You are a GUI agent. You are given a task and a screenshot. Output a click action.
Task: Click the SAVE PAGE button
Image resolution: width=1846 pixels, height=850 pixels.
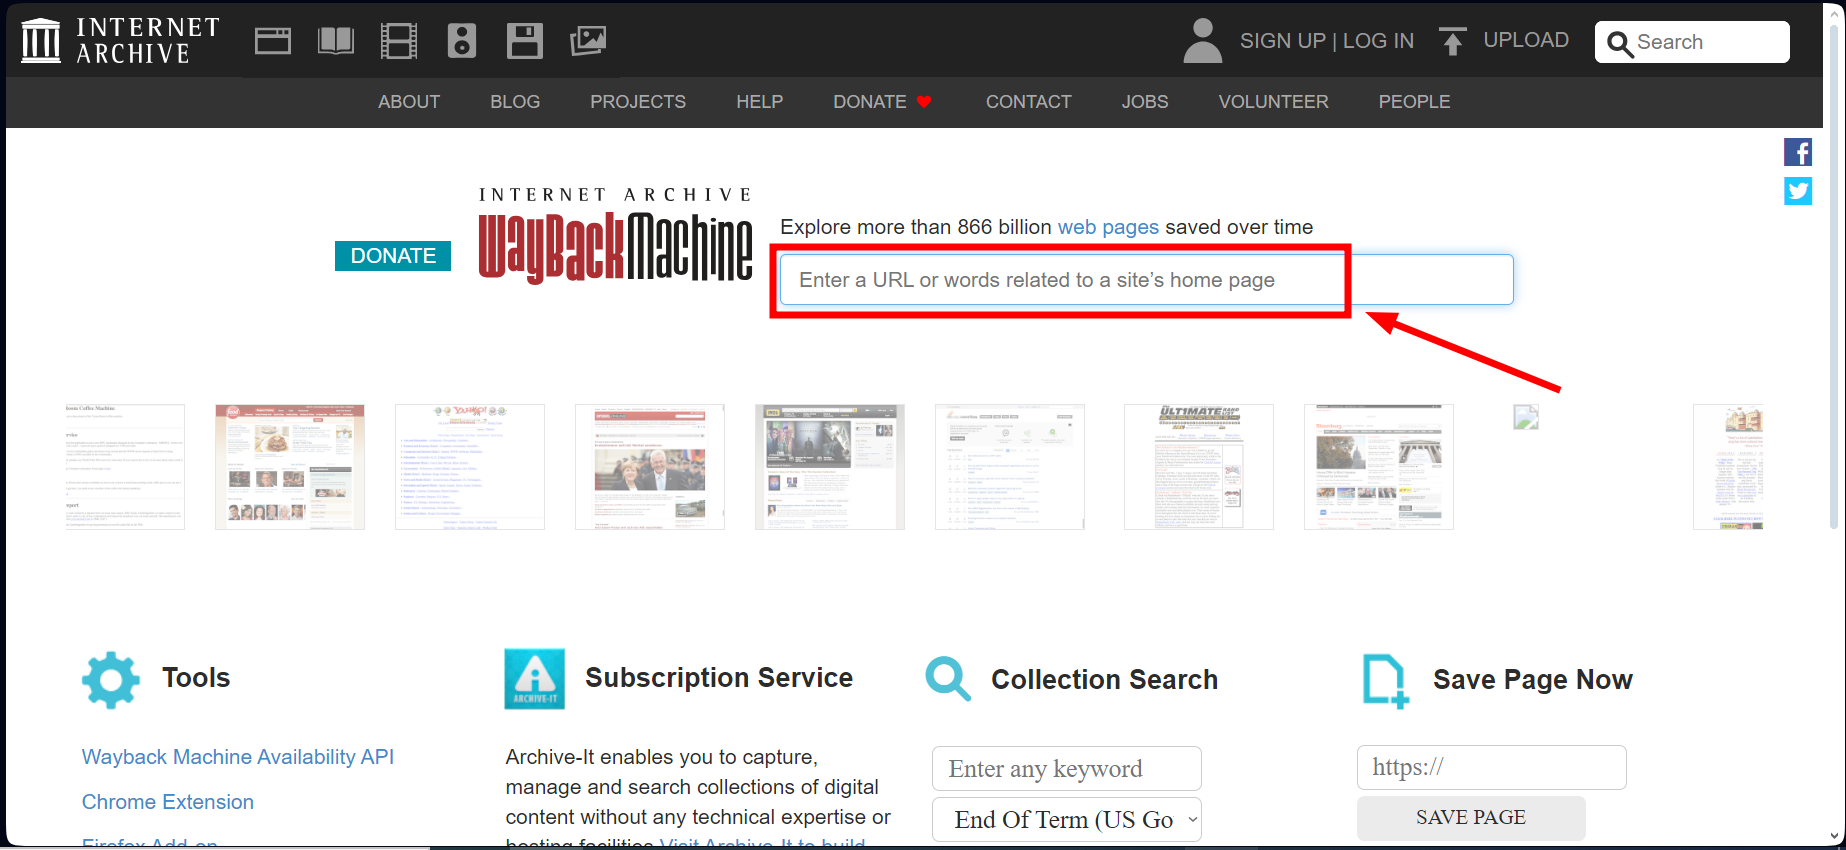(1471, 818)
